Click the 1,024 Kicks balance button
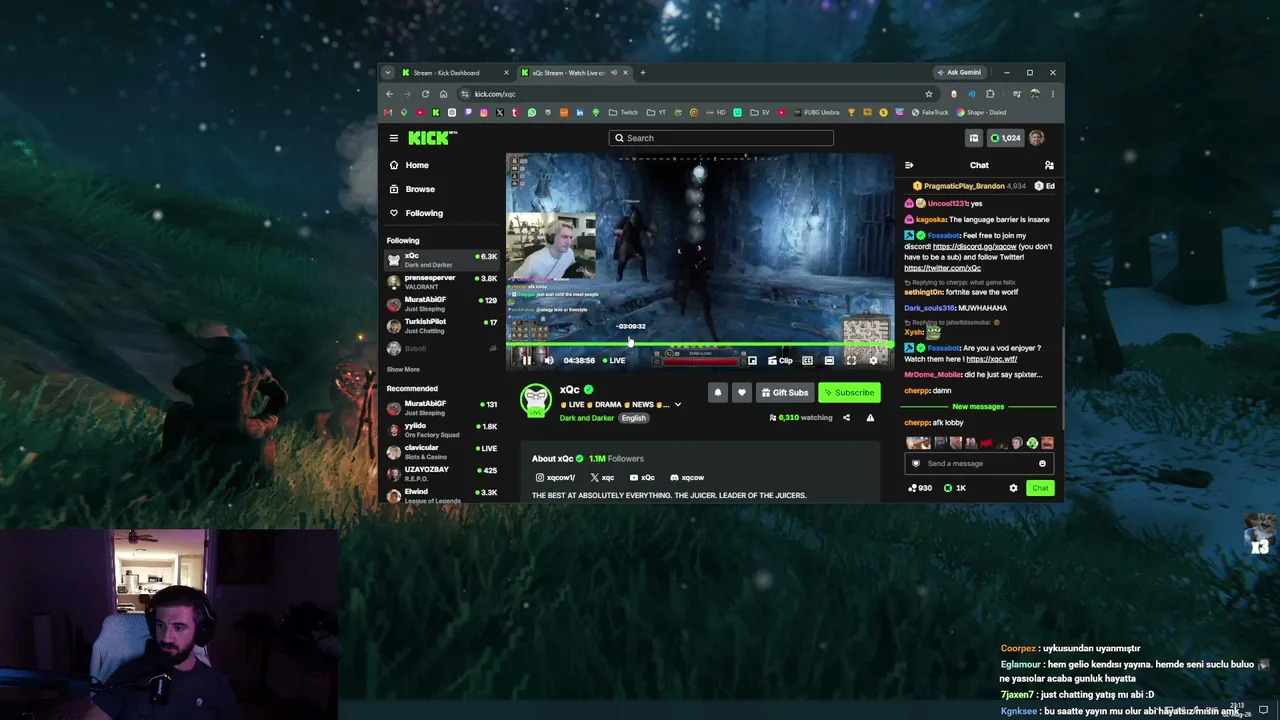This screenshot has height=720, width=1280. pyautogui.click(x=1005, y=138)
